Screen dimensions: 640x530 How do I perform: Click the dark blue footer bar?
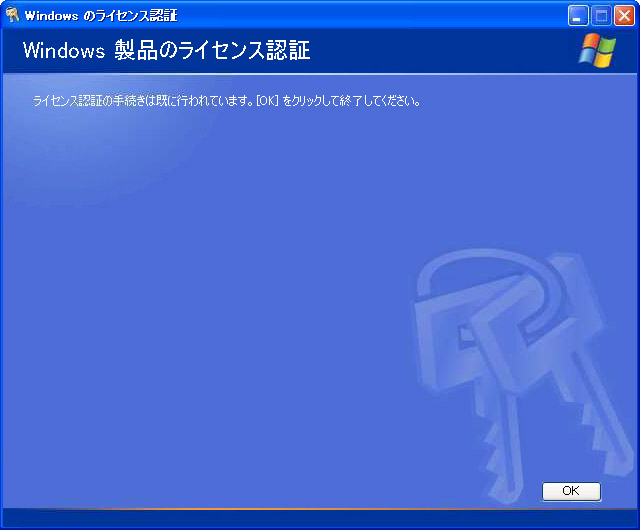tap(320, 519)
